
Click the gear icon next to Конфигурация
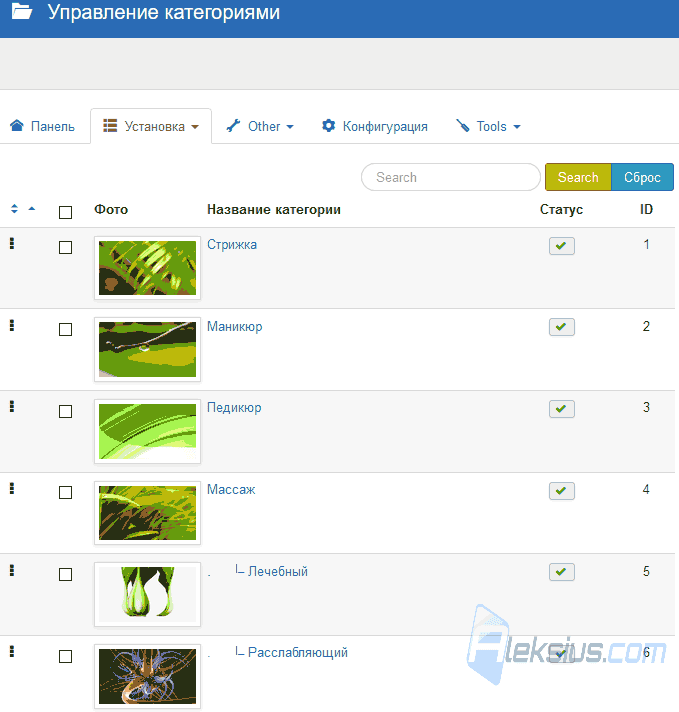[x=328, y=125]
